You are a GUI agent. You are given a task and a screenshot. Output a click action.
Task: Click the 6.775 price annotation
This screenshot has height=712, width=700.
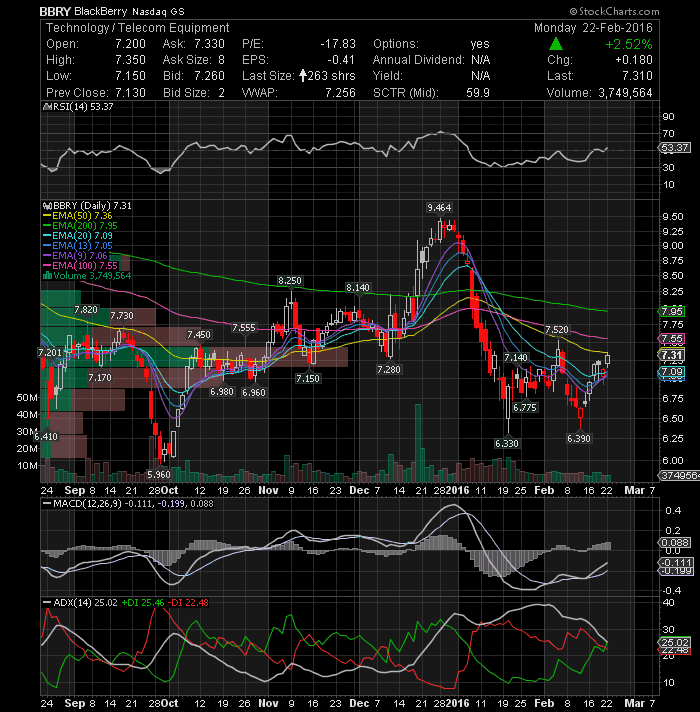pyautogui.click(x=525, y=407)
